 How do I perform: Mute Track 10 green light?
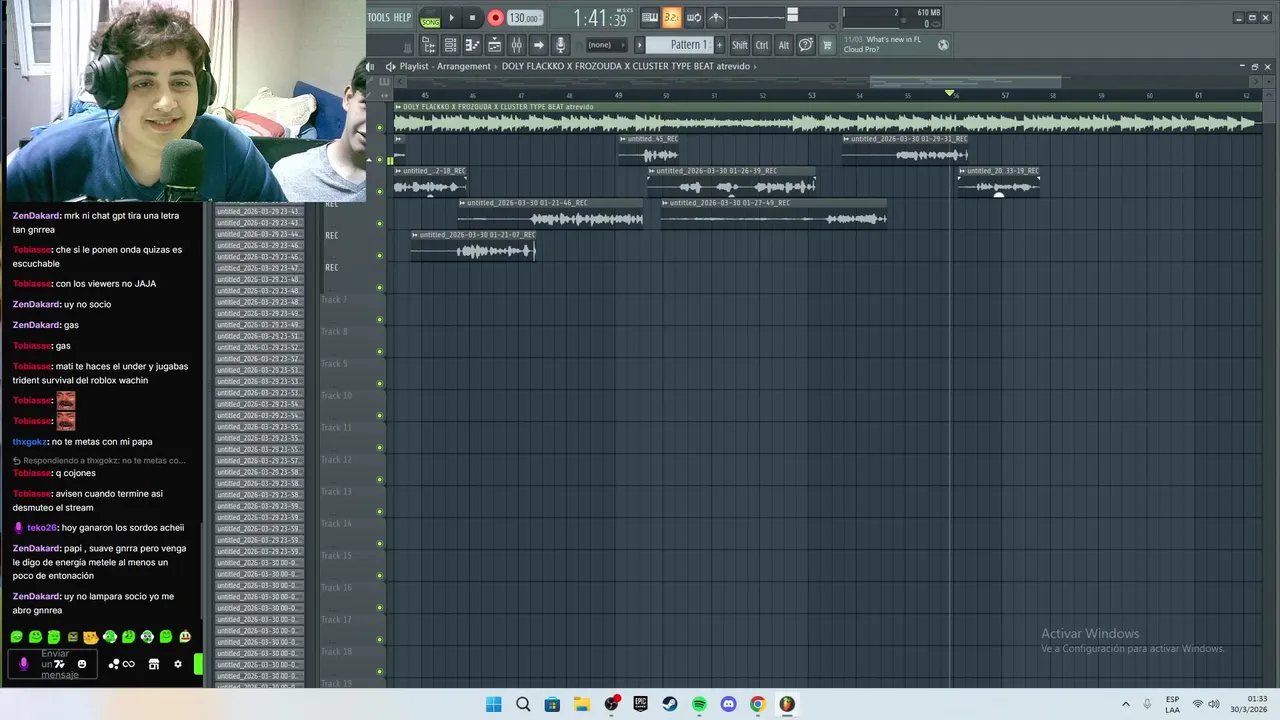tap(379, 415)
